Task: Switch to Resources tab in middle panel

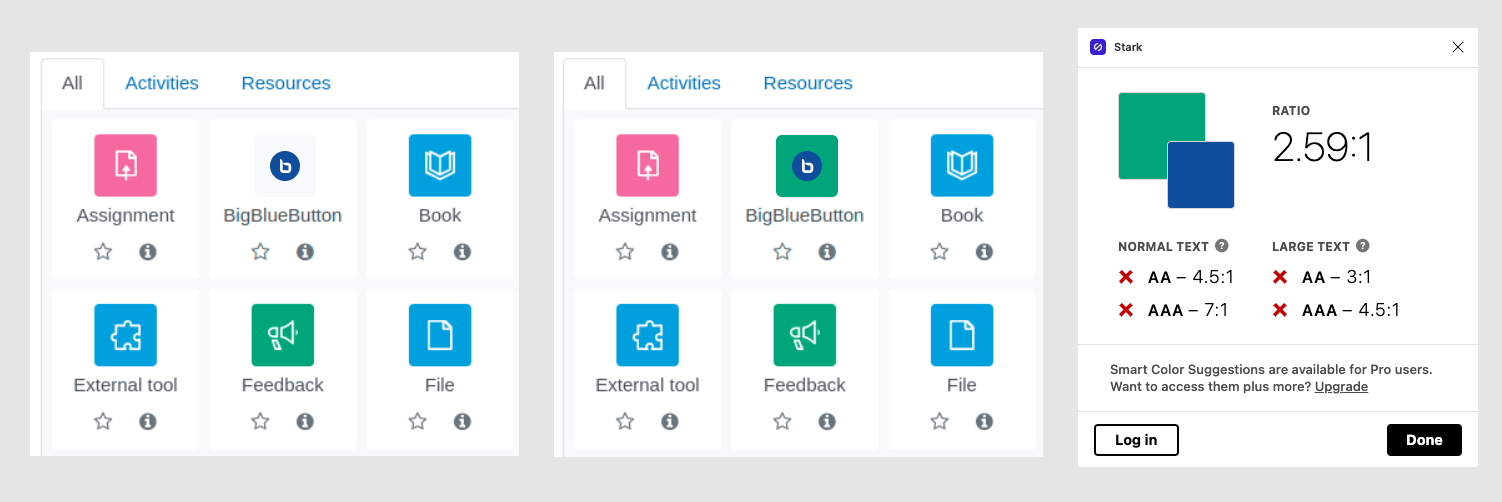Action: tap(808, 83)
